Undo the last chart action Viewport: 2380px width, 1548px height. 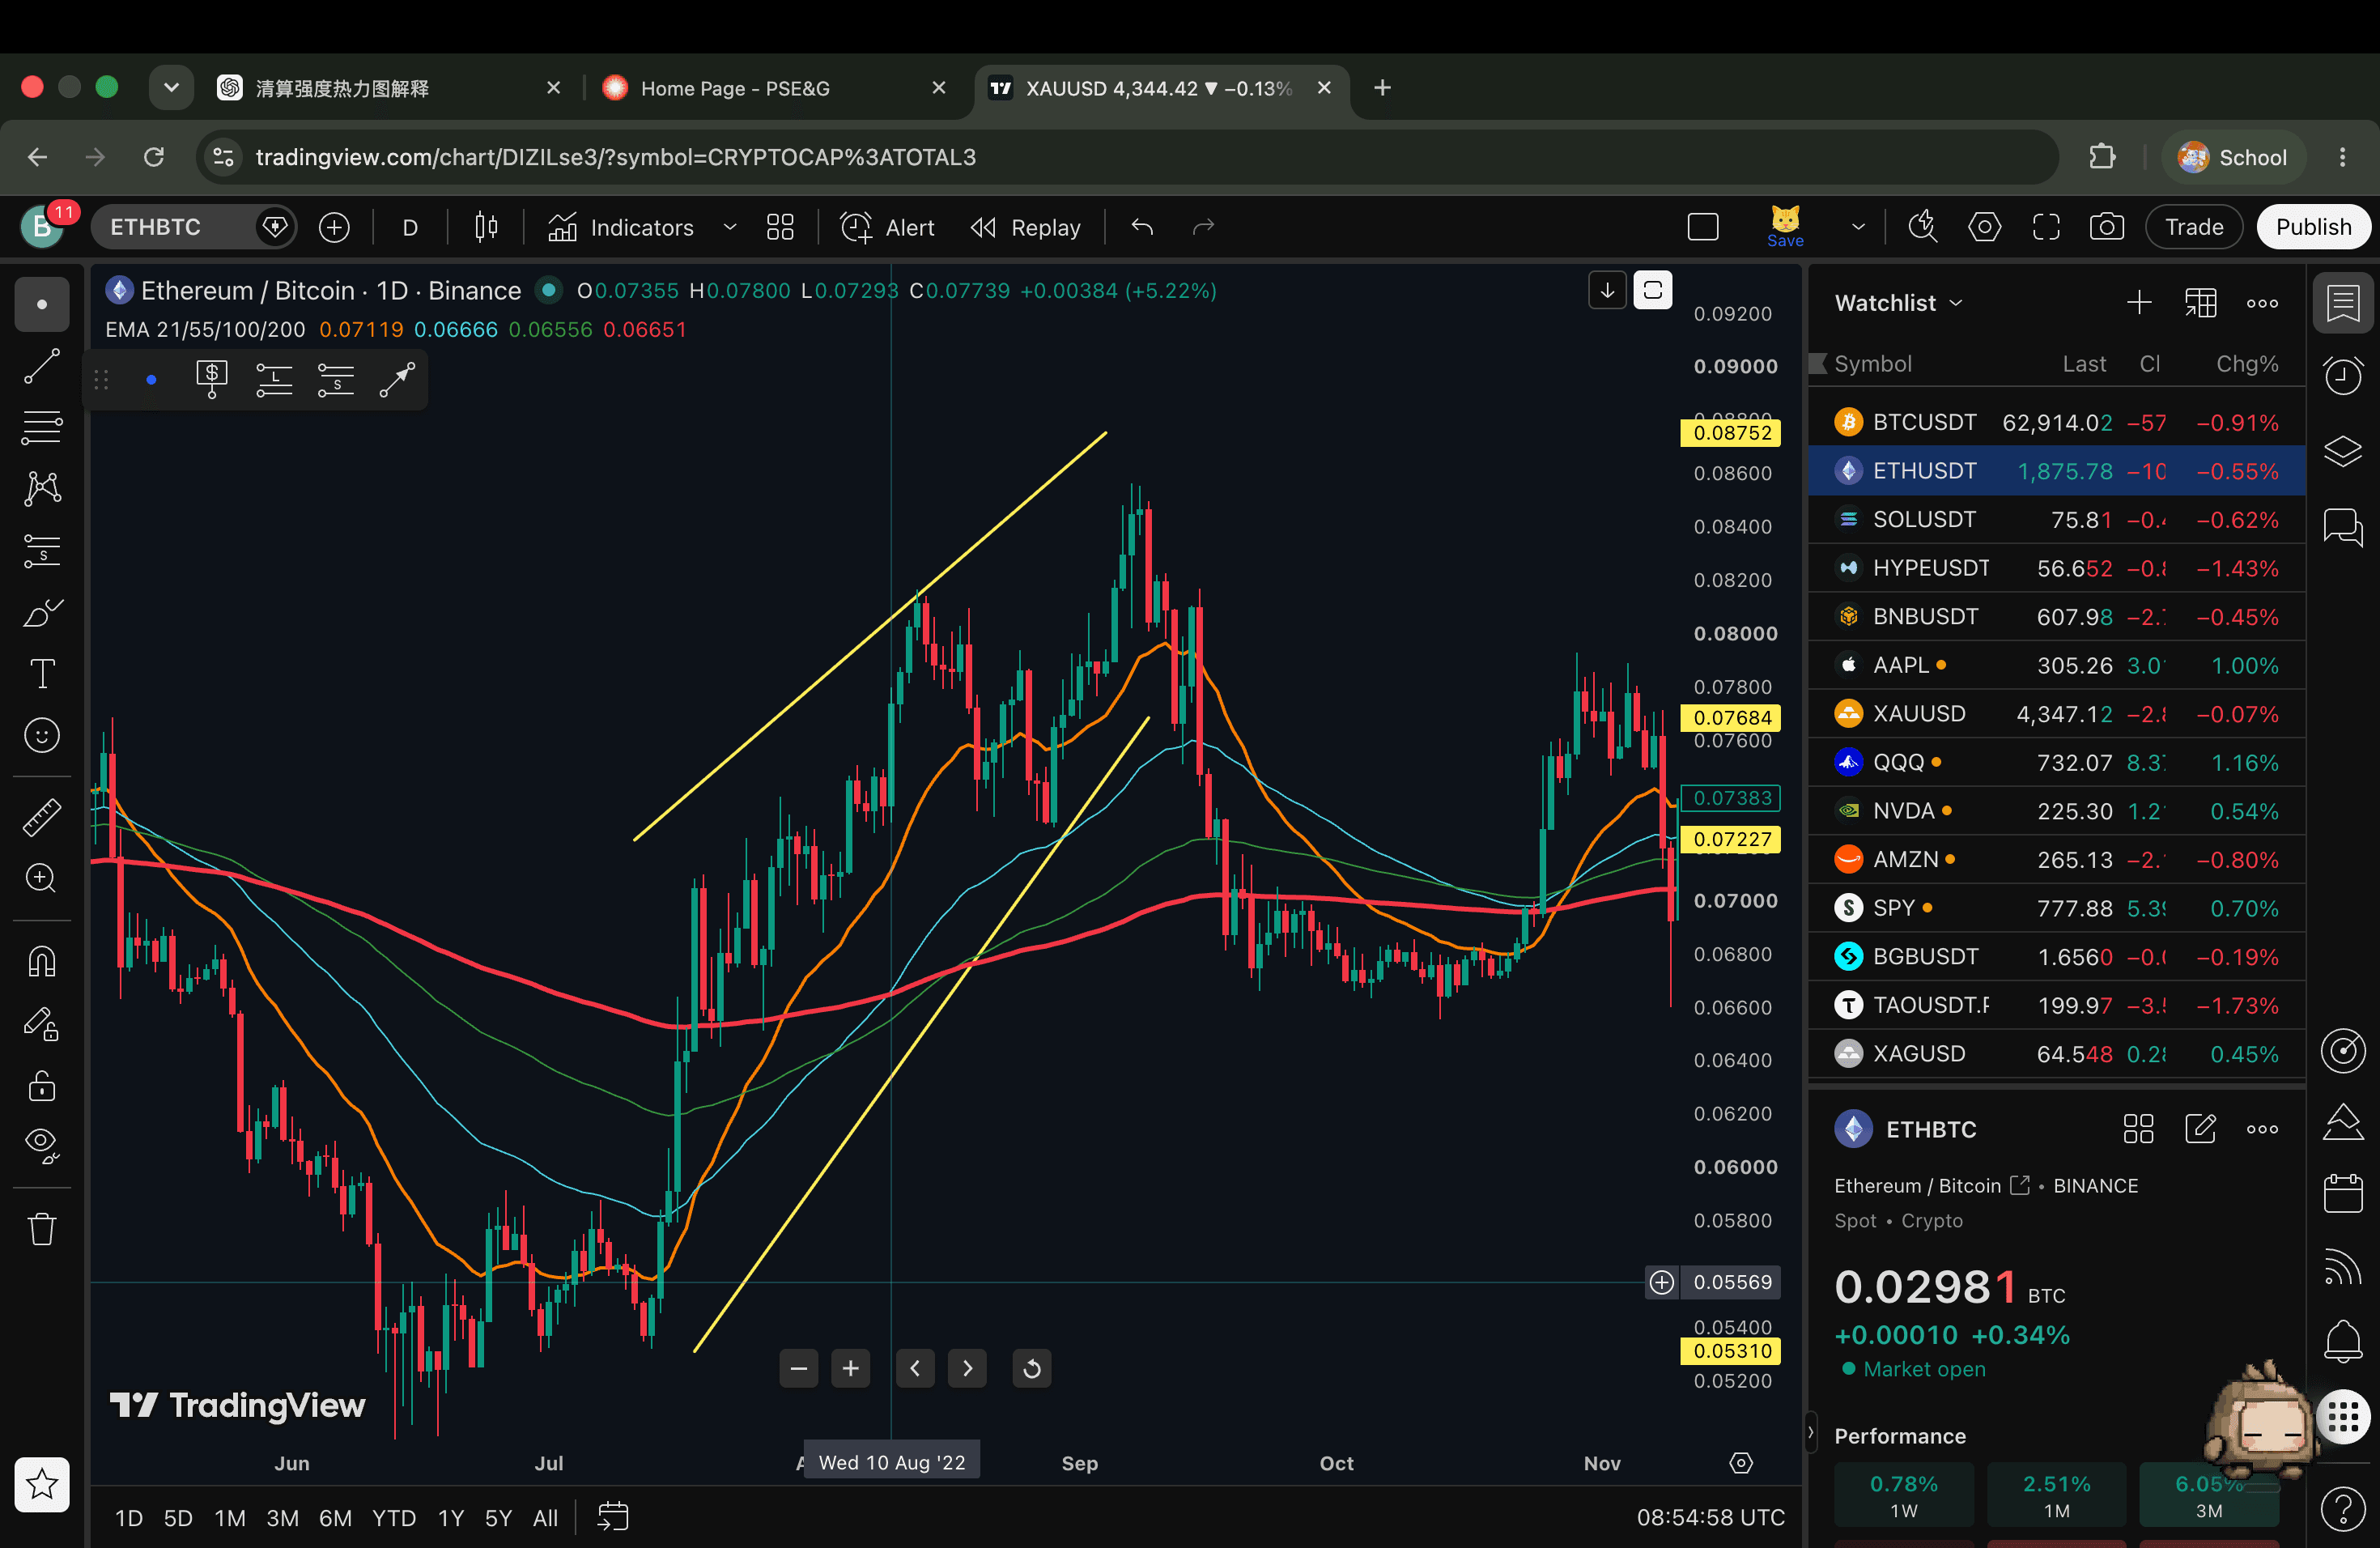pos(1142,227)
